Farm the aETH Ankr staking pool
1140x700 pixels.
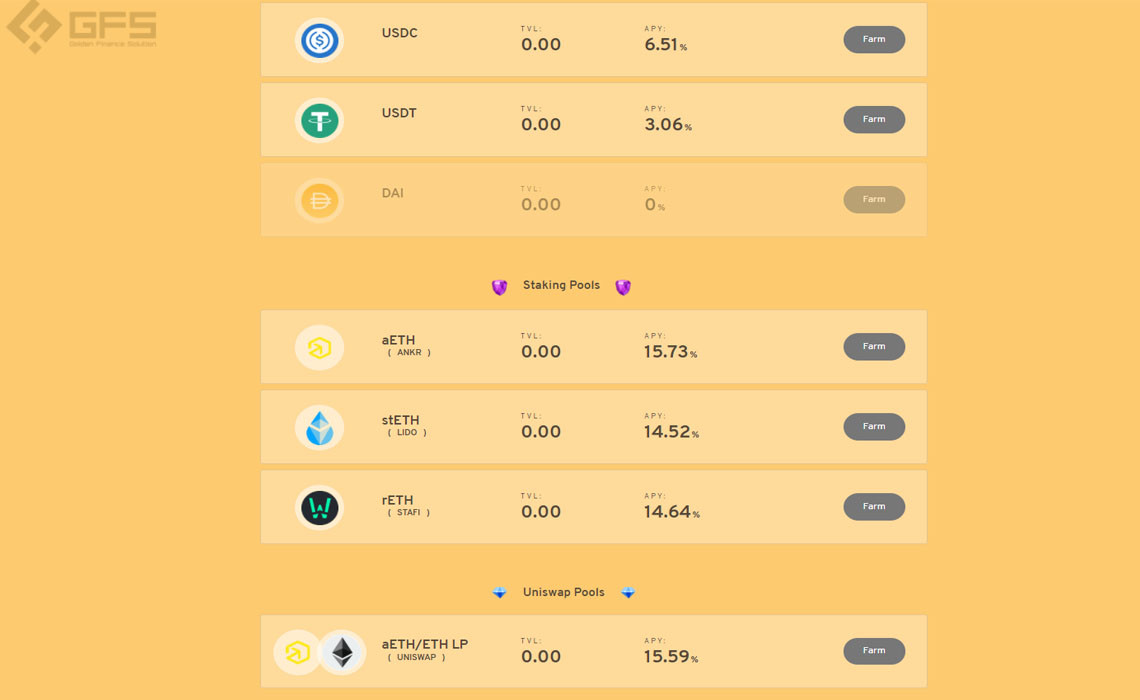[874, 347]
